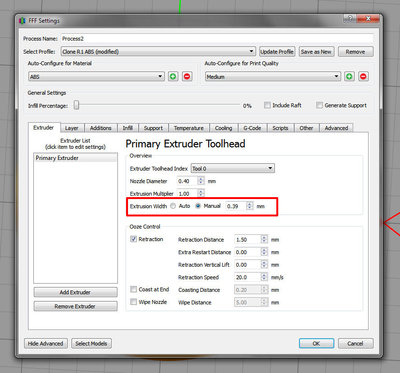The image size is (400, 373).
Task: Click the Add Extruder button
Action: point(75,292)
